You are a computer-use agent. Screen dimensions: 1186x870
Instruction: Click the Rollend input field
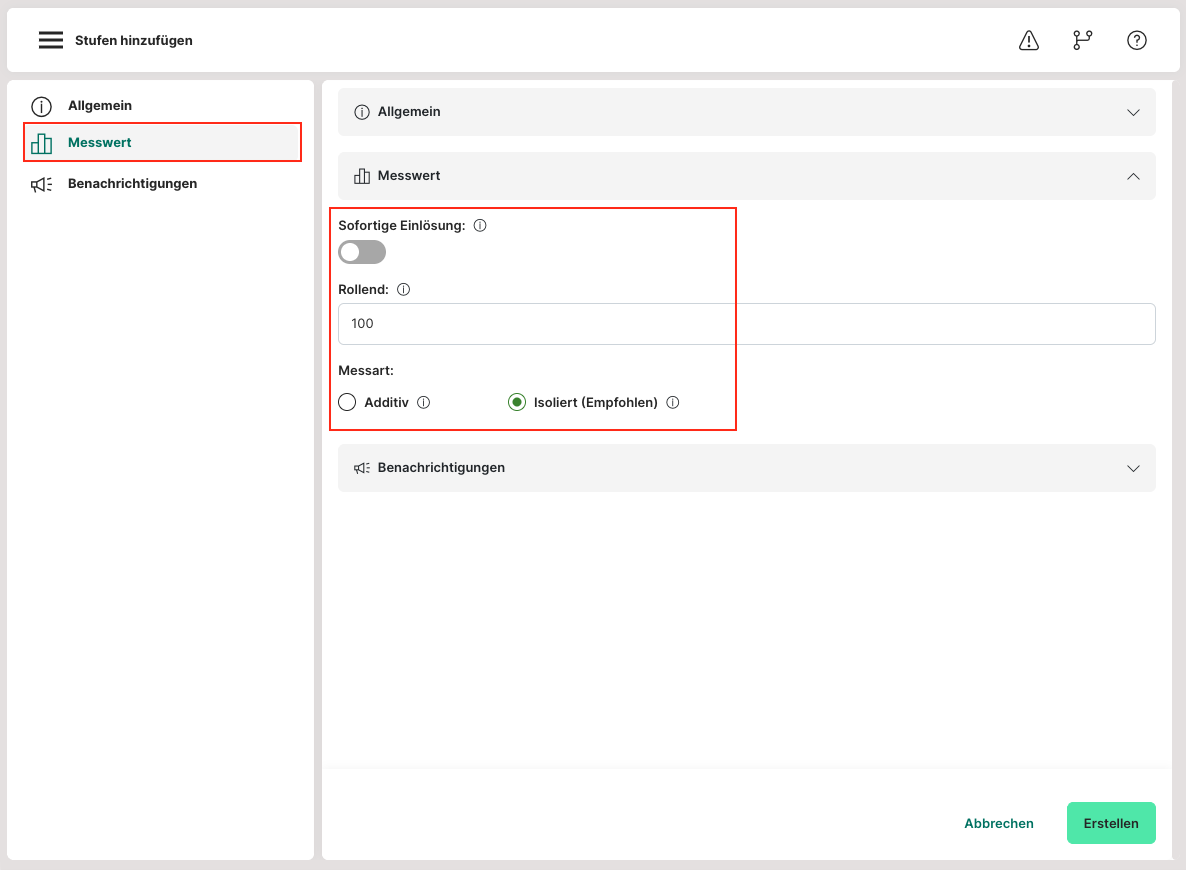746,324
